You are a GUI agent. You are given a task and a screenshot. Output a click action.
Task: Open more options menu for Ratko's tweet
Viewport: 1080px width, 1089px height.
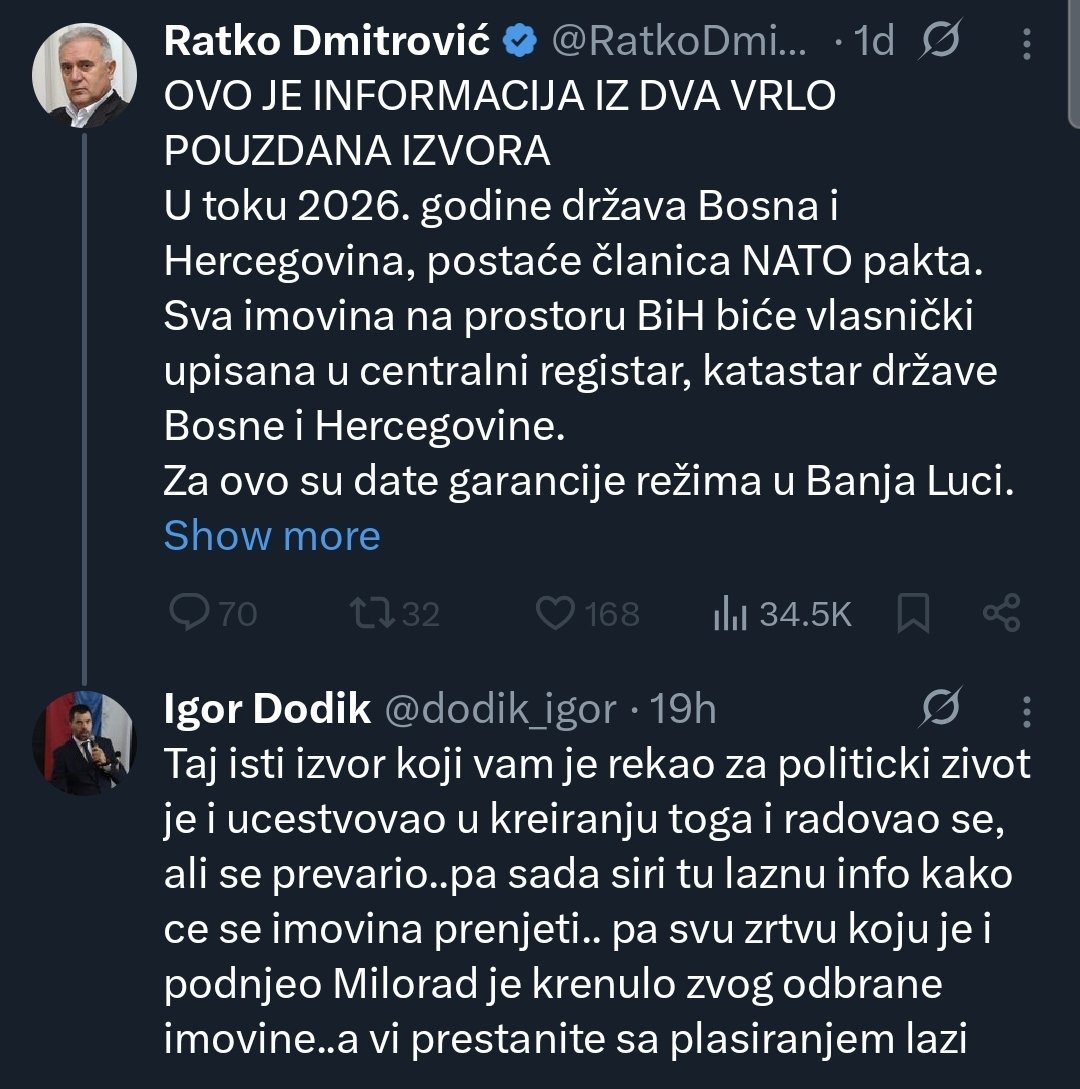[1025, 43]
